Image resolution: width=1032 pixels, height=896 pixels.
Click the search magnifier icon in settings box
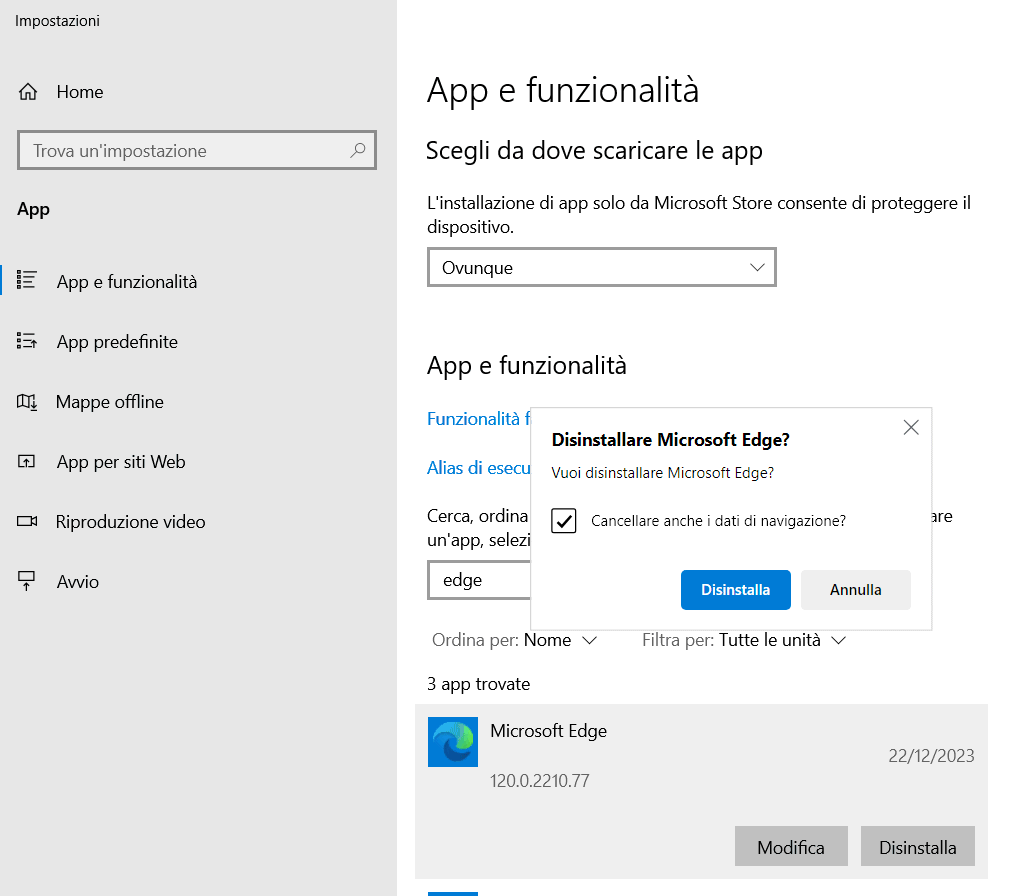(x=358, y=150)
